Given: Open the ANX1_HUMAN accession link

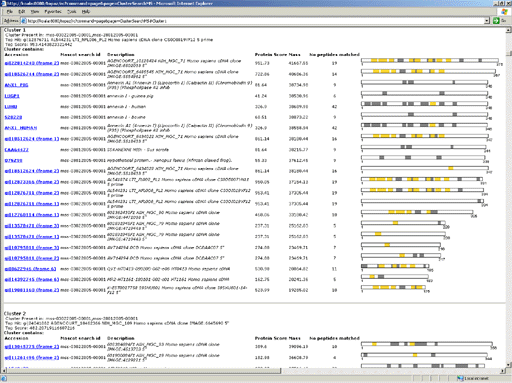Looking at the screenshot, I should 21,128.
